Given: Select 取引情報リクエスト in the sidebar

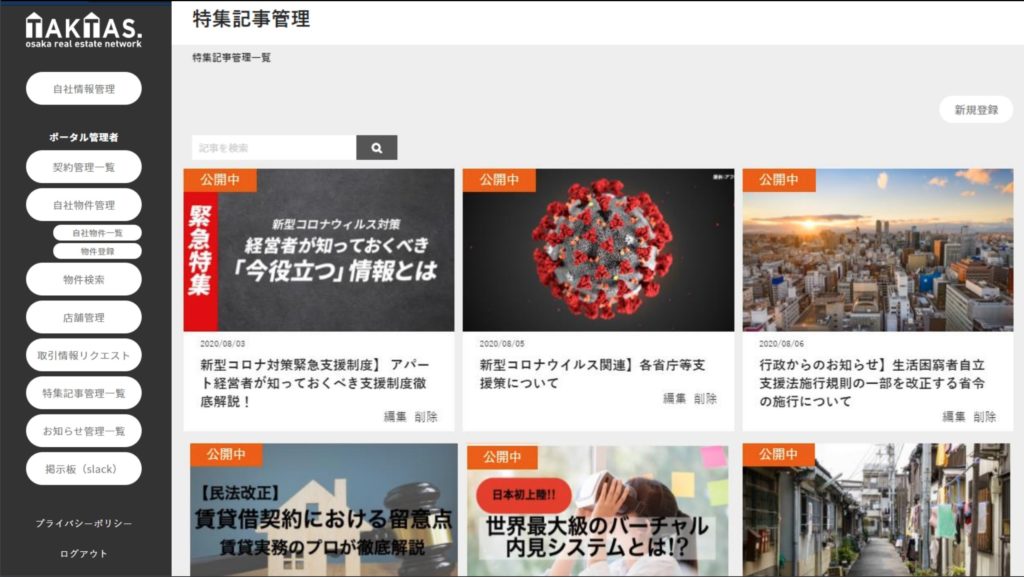Looking at the screenshot, I should 84,355.
